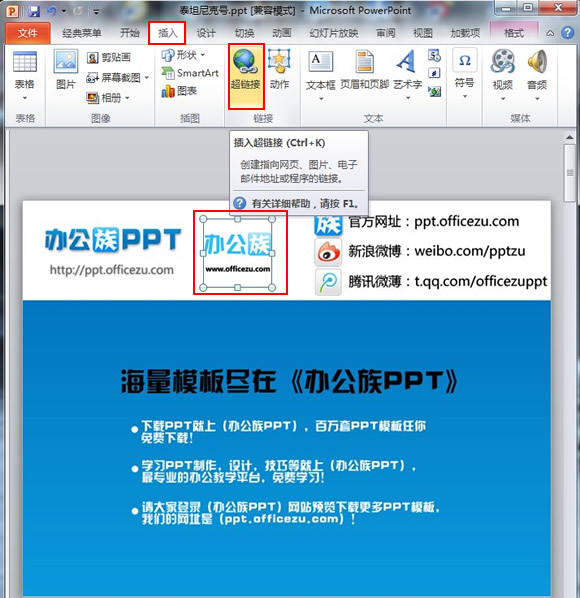Switch to the 经典菜单 tab
The width and height of the screenshot is (580, 598).
point(82,33)
